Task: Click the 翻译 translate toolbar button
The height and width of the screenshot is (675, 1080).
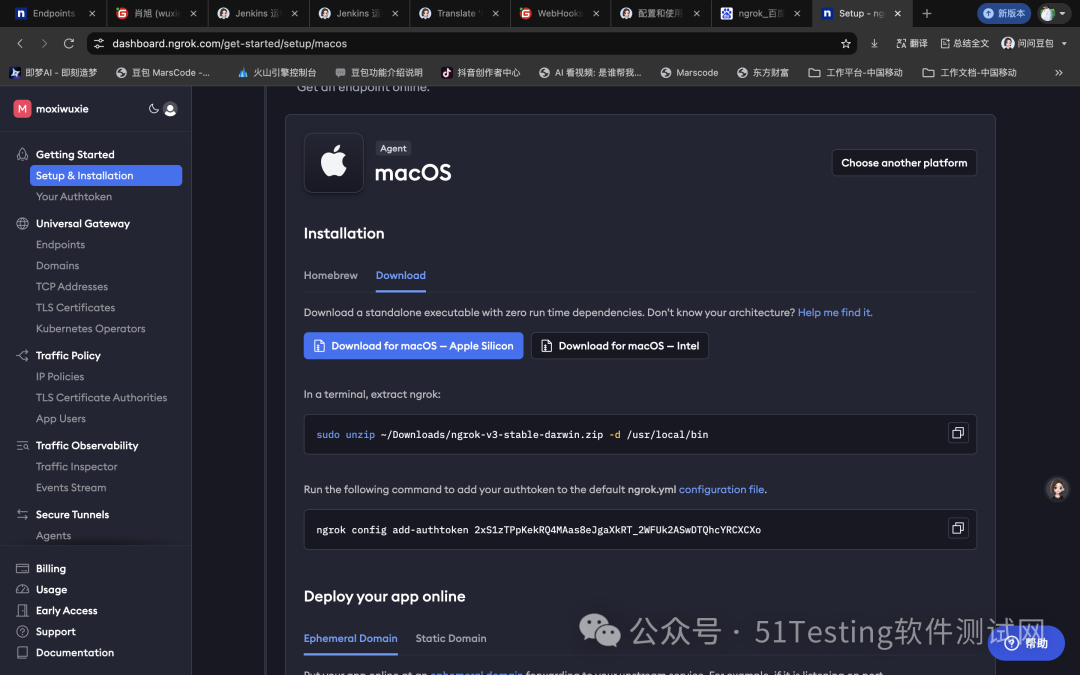Action: pyautogui.click(x=911, y=43)
